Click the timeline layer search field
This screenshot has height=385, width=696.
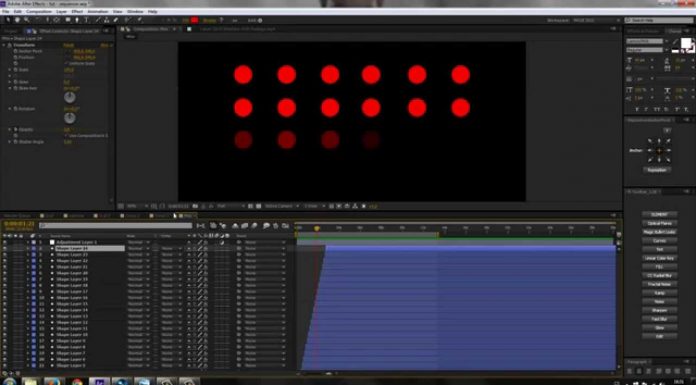(115, 226)
